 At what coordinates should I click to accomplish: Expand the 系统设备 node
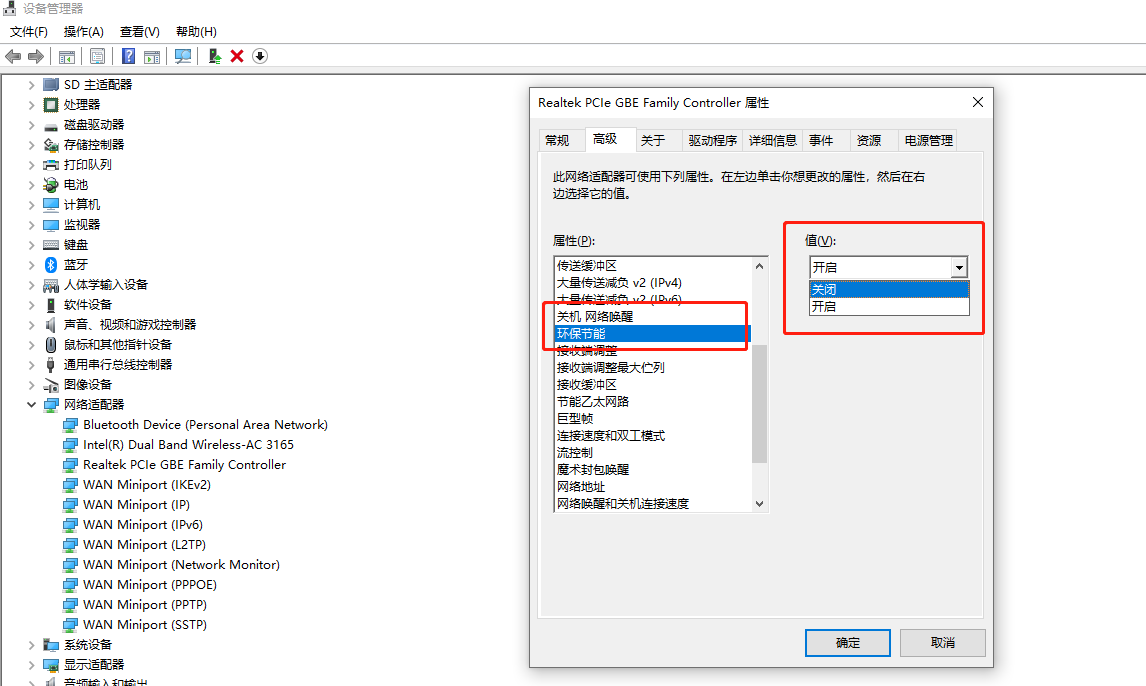tap(31, 645)
